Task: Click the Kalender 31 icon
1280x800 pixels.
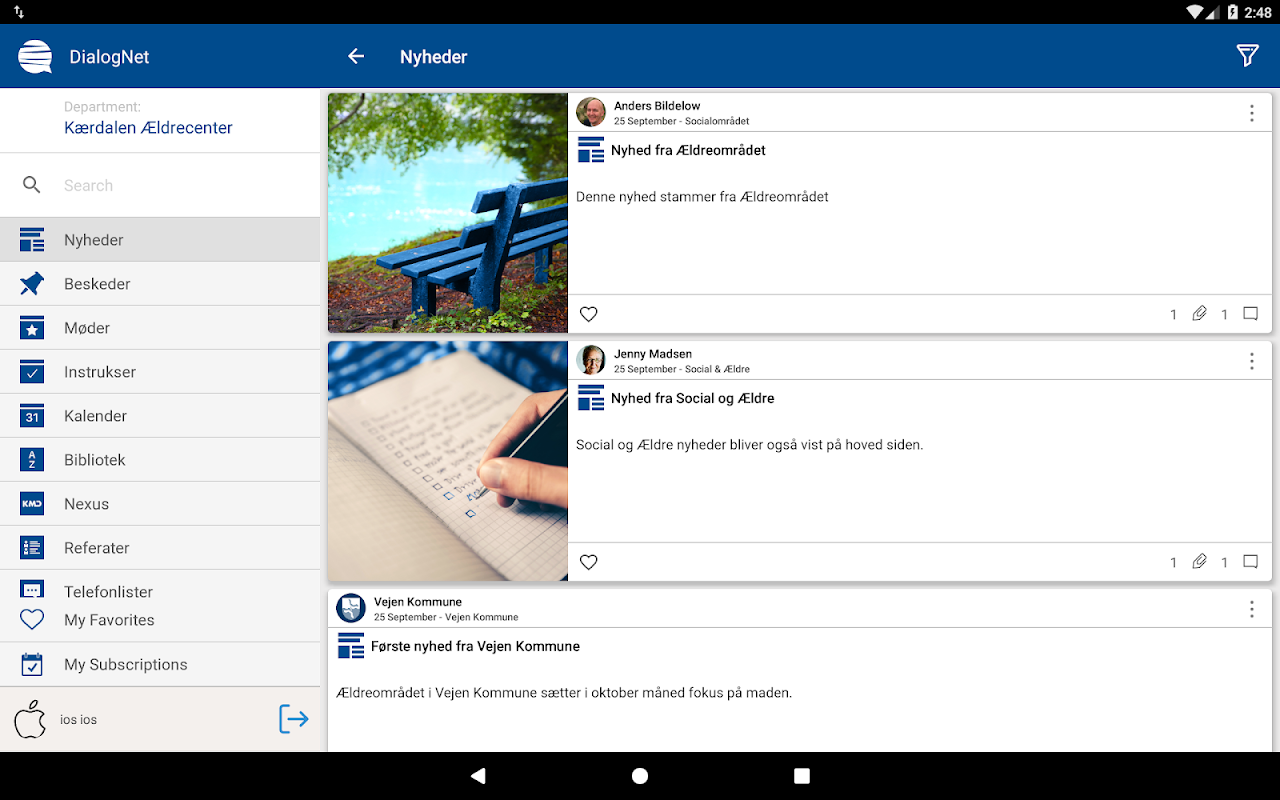Action: coord(32,416)
